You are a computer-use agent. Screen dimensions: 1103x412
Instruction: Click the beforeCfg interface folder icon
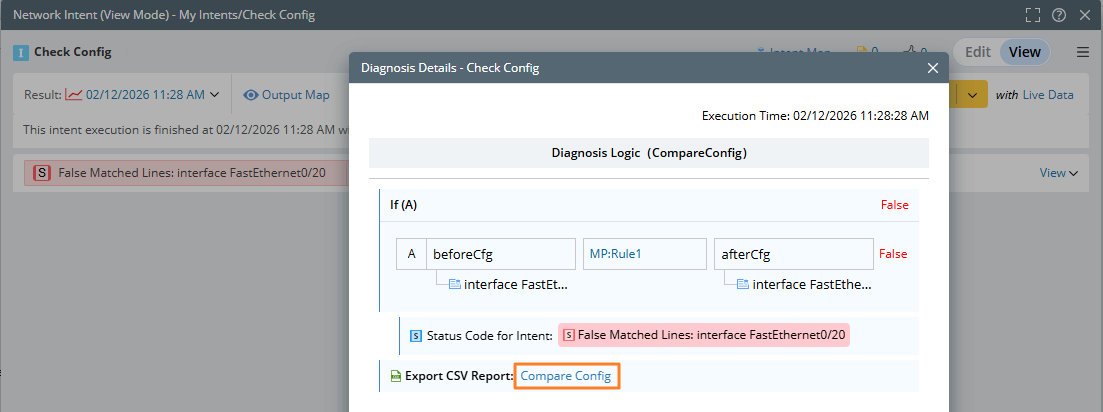point(454,284)
